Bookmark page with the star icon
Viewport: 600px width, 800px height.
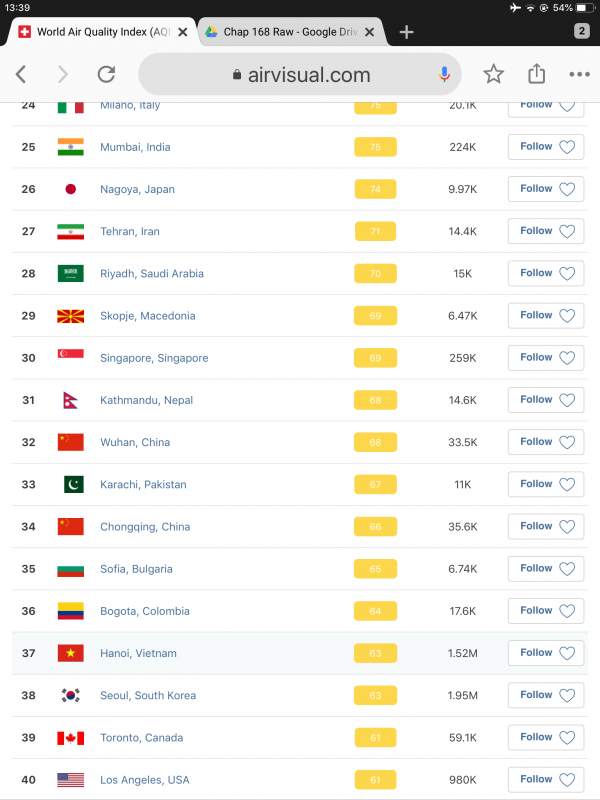pos(493,74)
